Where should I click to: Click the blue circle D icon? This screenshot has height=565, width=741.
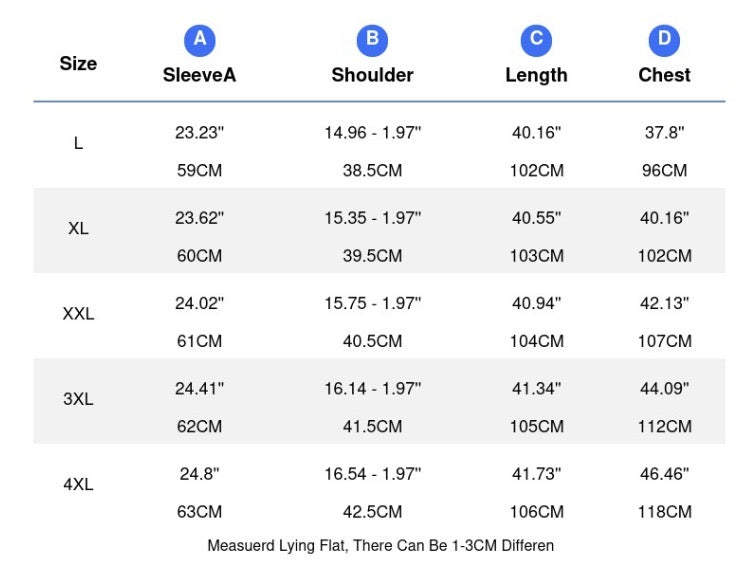(664, 40)
